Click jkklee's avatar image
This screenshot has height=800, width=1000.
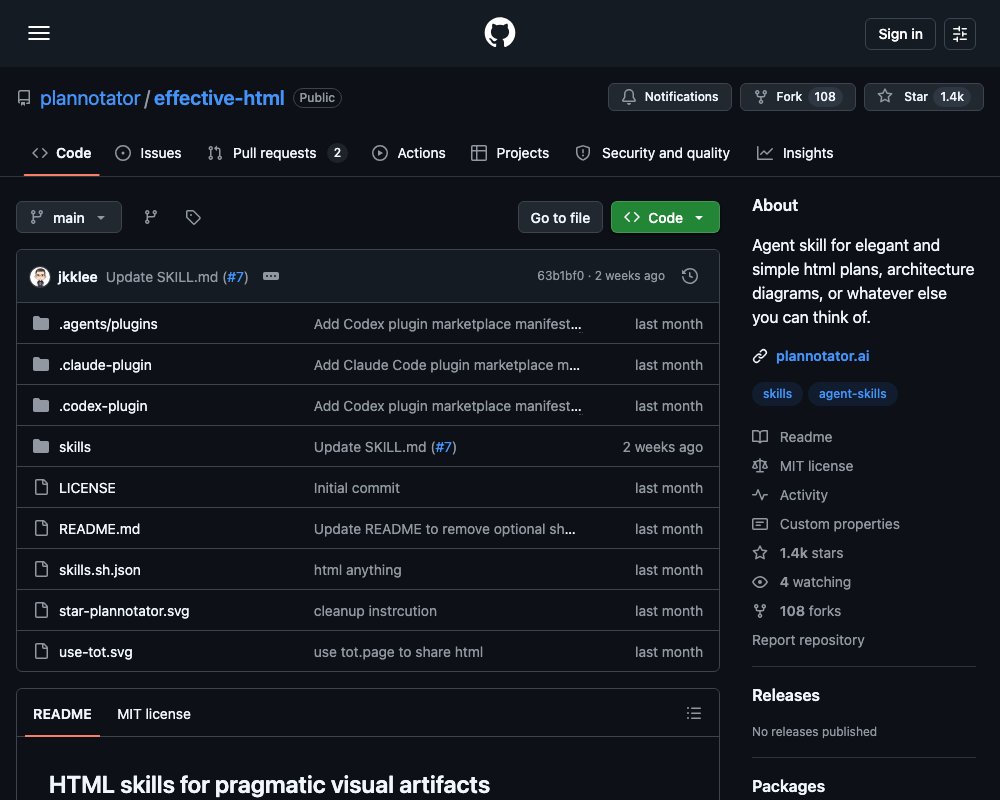40,276
